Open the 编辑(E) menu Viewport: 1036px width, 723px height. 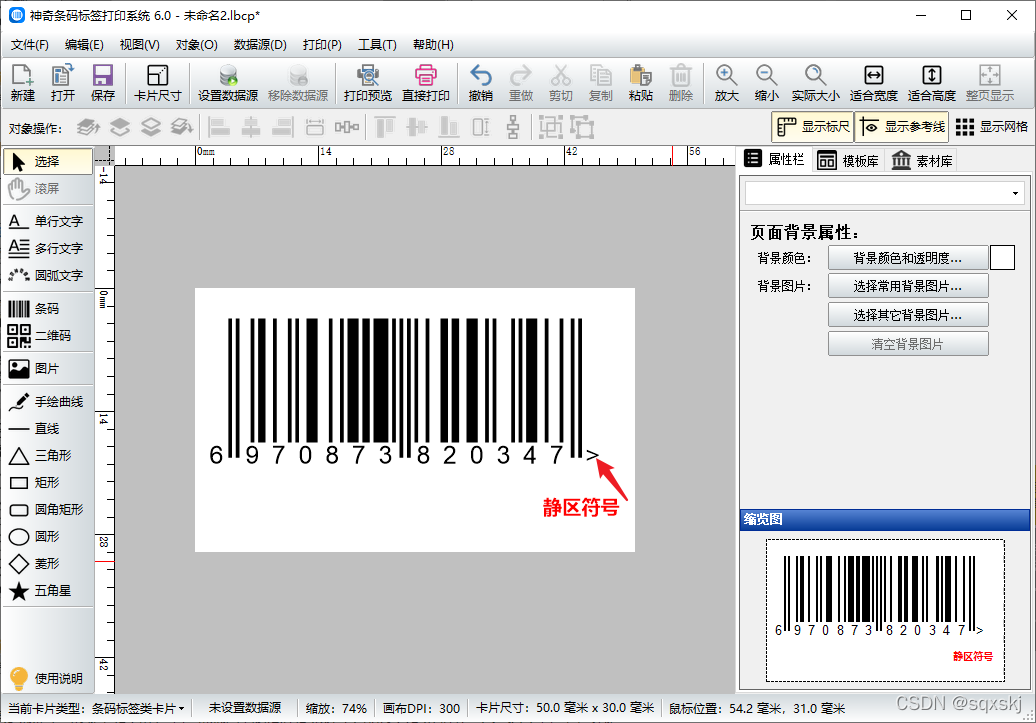tap(84, 45)
